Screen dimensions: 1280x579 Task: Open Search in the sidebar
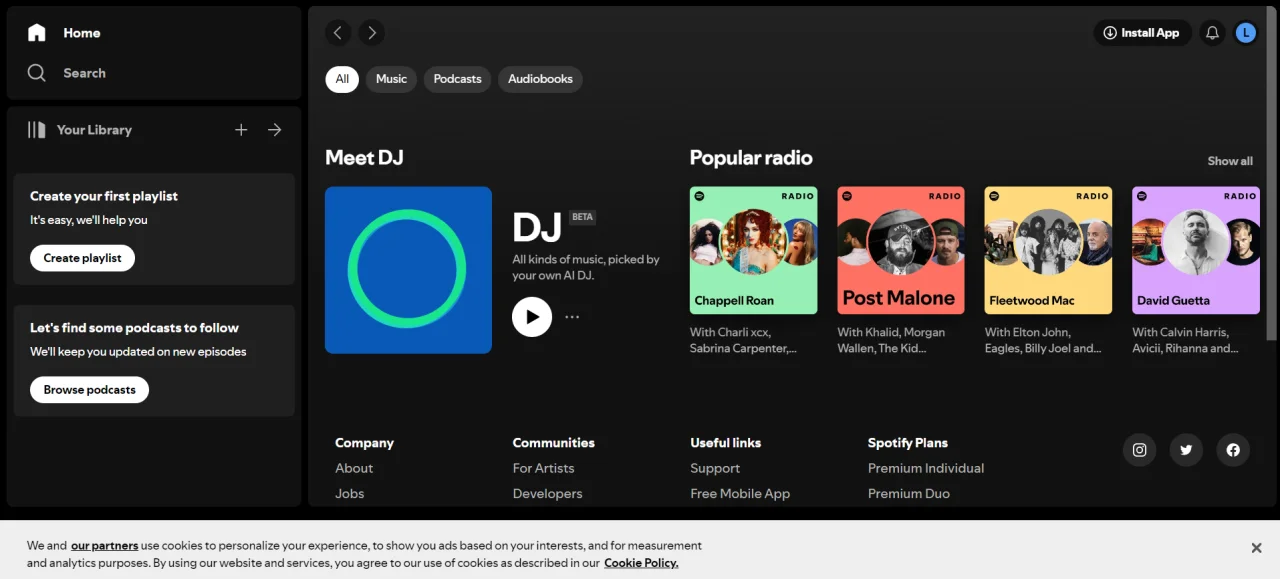66,73
